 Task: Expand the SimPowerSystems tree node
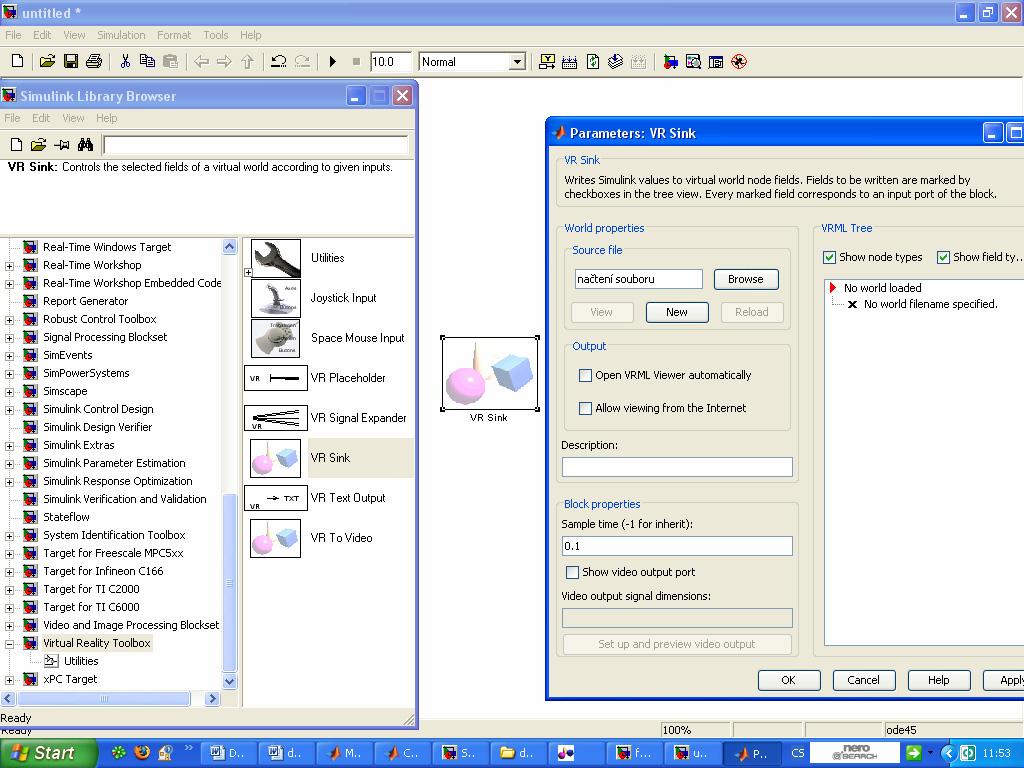pos(9,374)
